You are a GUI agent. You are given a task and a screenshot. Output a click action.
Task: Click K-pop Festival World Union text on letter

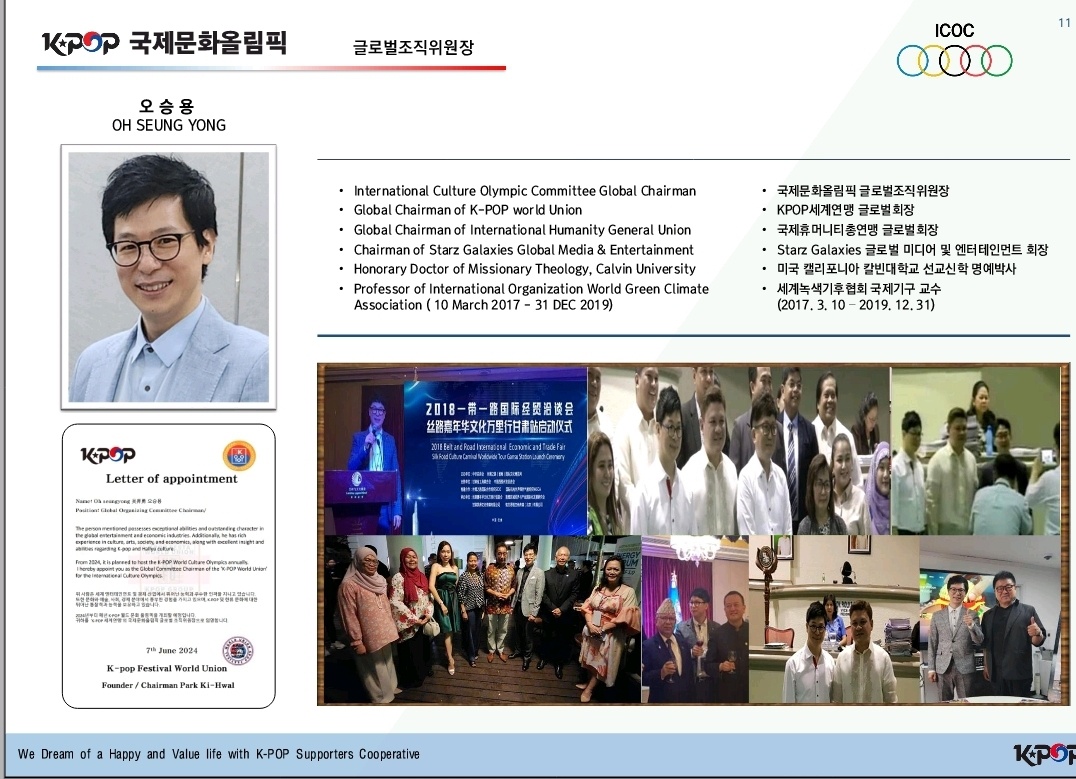[x=167, y=668]
